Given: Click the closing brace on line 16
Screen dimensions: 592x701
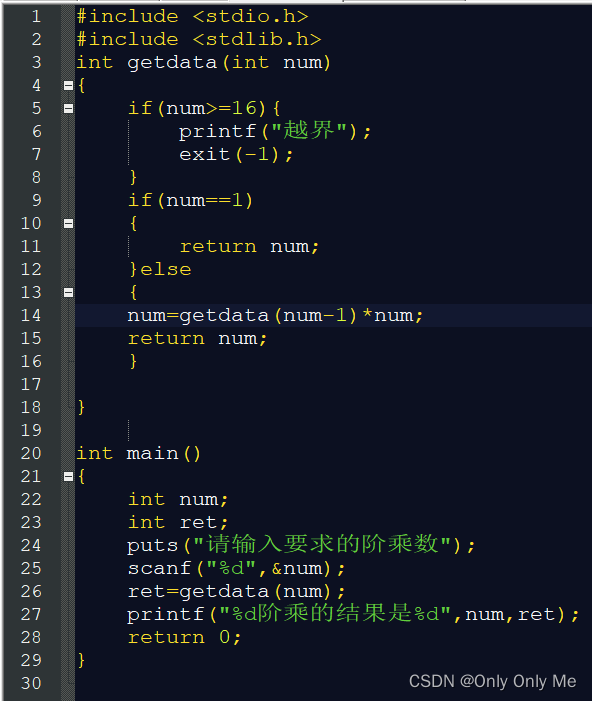Looking at the screenshot, I should click(x=133, y=361).
